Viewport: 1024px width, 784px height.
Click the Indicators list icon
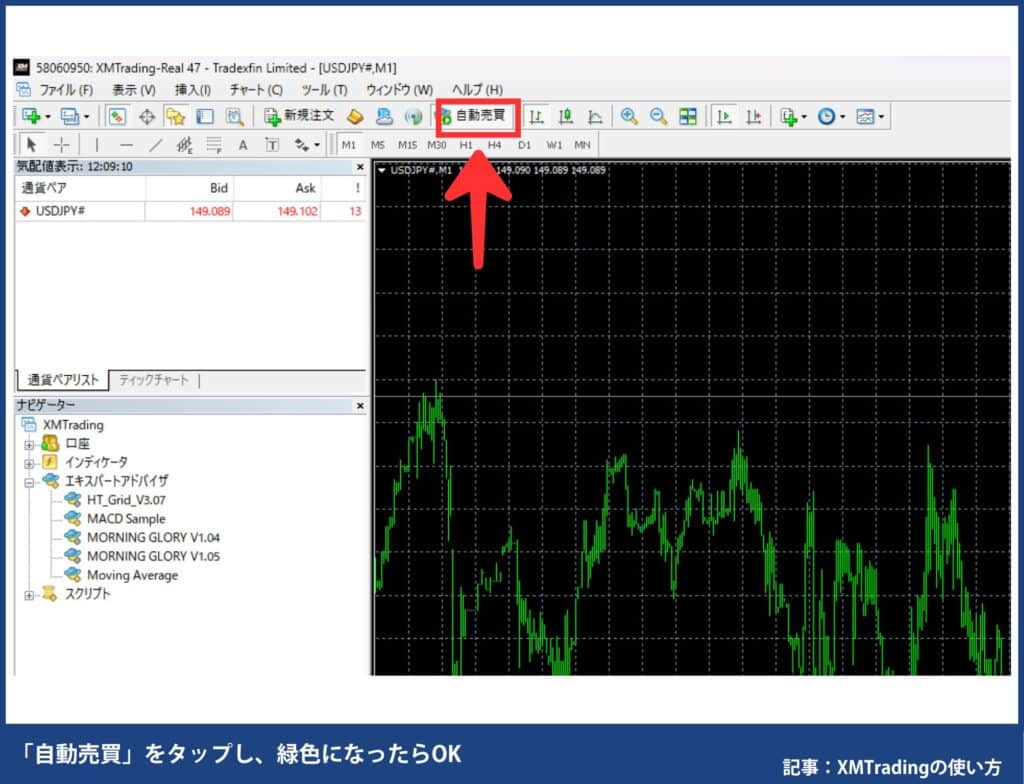[x=788, y=116]
